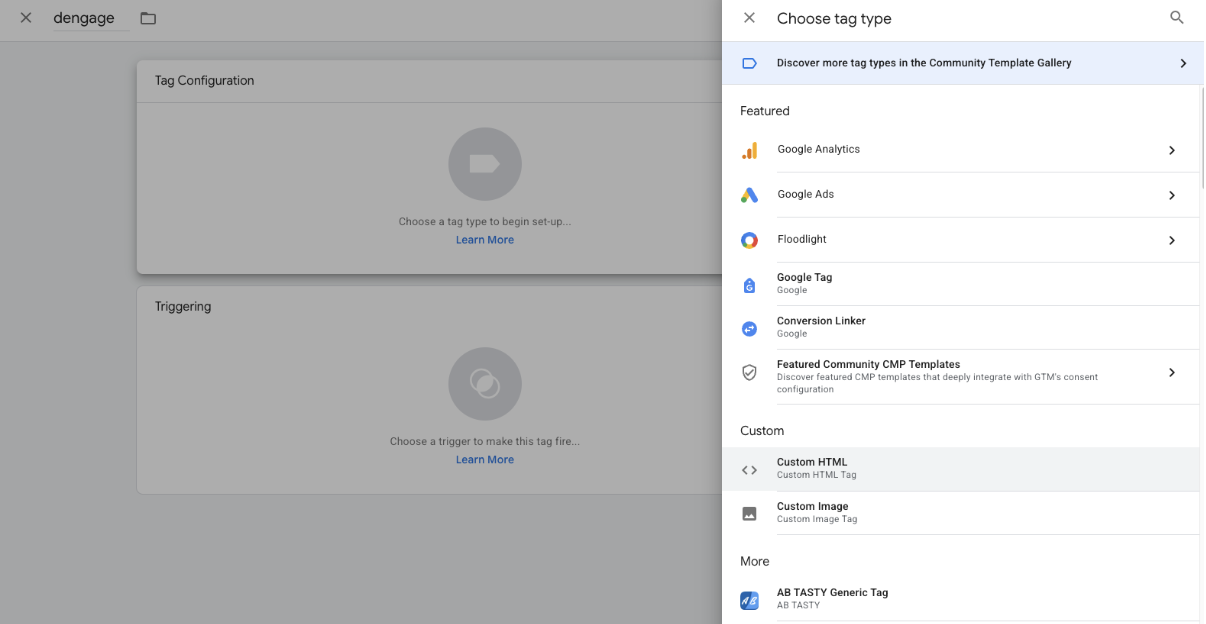Click the Triggering placeholder circles icon
Screen dimensions: 1206x624
click(x=485, y=384)
